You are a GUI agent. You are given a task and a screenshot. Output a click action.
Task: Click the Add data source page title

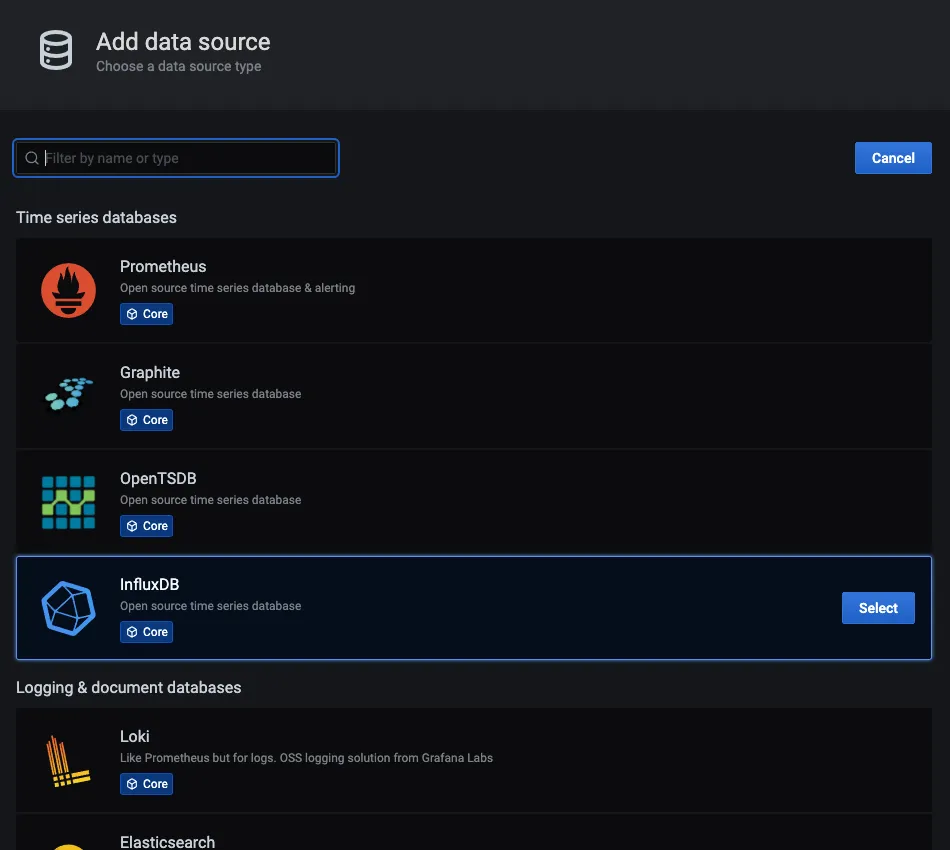[x=183, y=42]
